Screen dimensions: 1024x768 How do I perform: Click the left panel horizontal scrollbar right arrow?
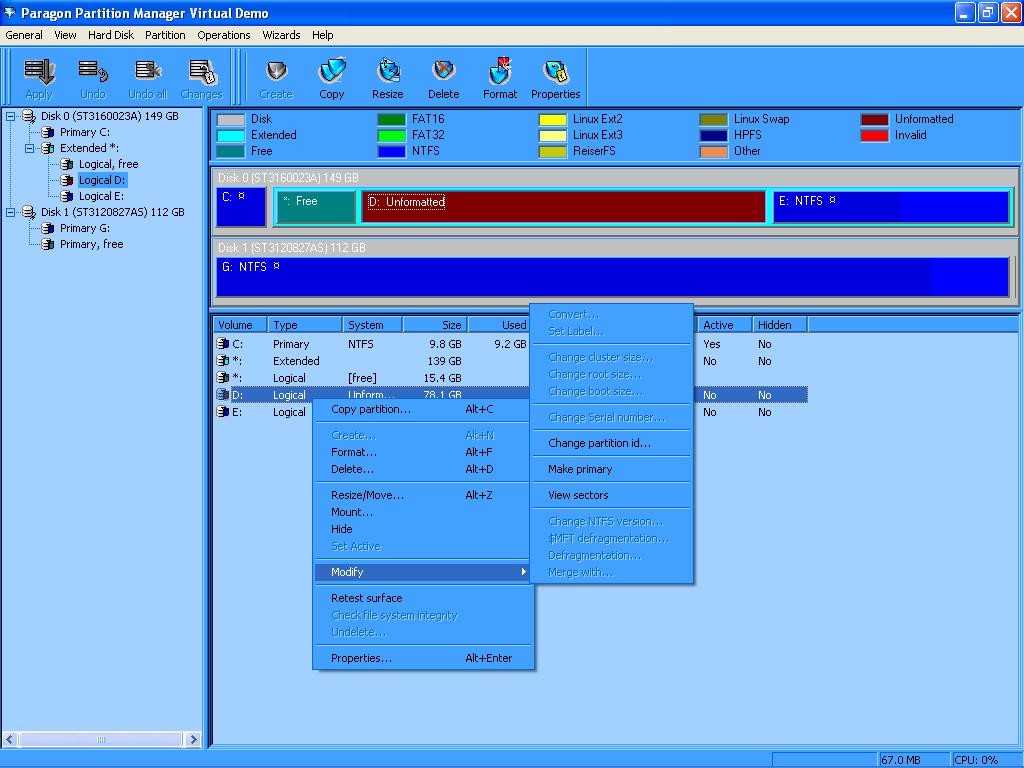tap(194, 740)
